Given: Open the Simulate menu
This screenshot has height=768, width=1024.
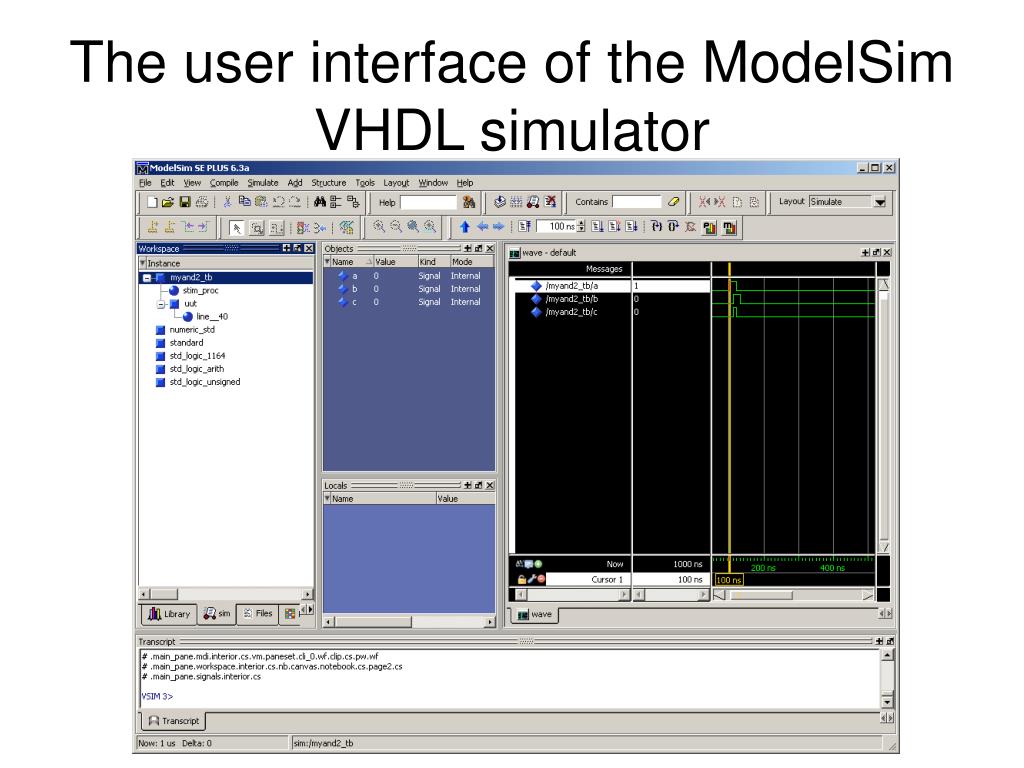Looking at the screenshot, I should [x=263, y=183].
